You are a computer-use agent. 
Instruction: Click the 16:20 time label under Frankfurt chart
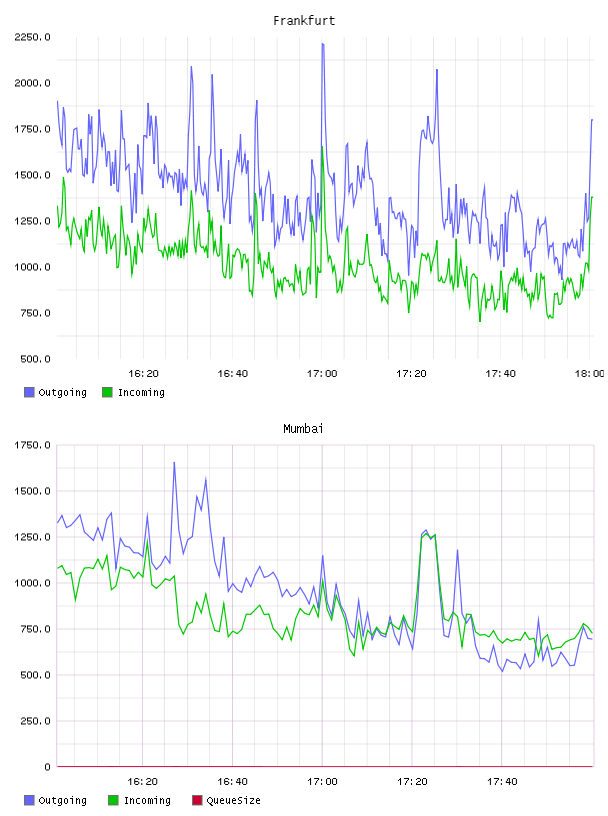pyautogui.click(x=143, y=374)
